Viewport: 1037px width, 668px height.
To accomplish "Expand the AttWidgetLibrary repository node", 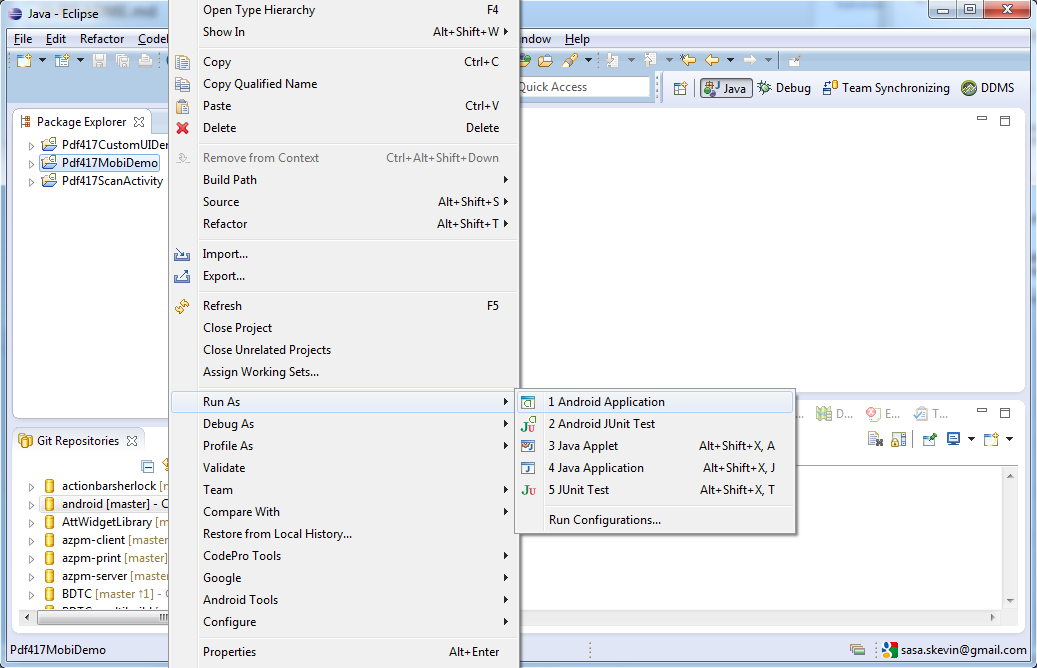I will click(x=31, y=522).
